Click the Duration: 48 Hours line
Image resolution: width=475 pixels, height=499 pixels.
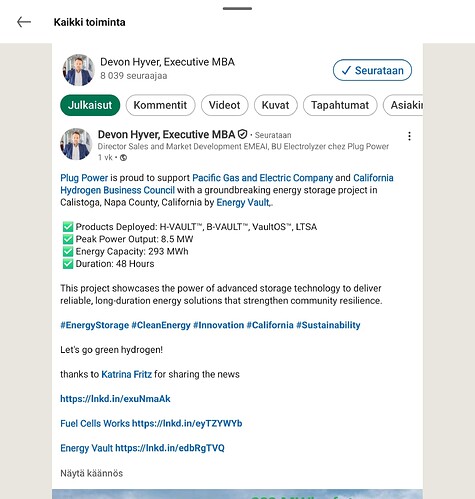[109, 264]
